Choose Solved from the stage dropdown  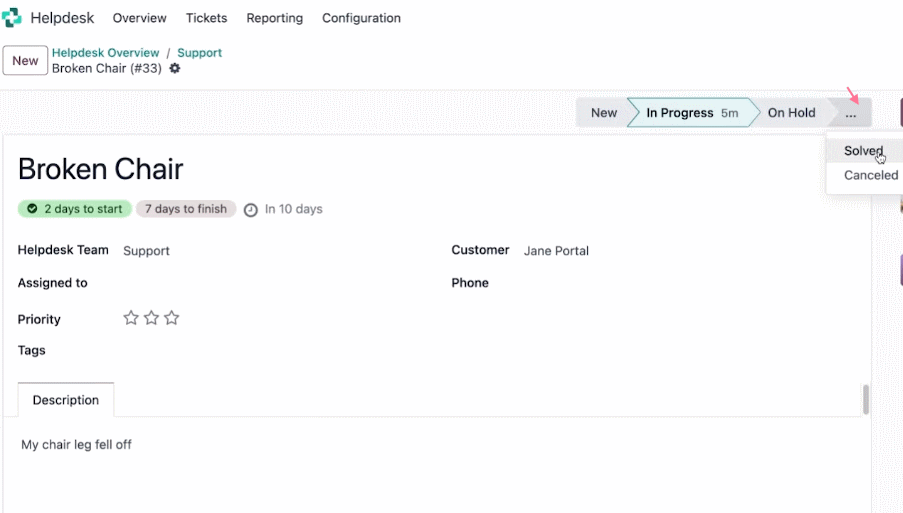[864, 151]
